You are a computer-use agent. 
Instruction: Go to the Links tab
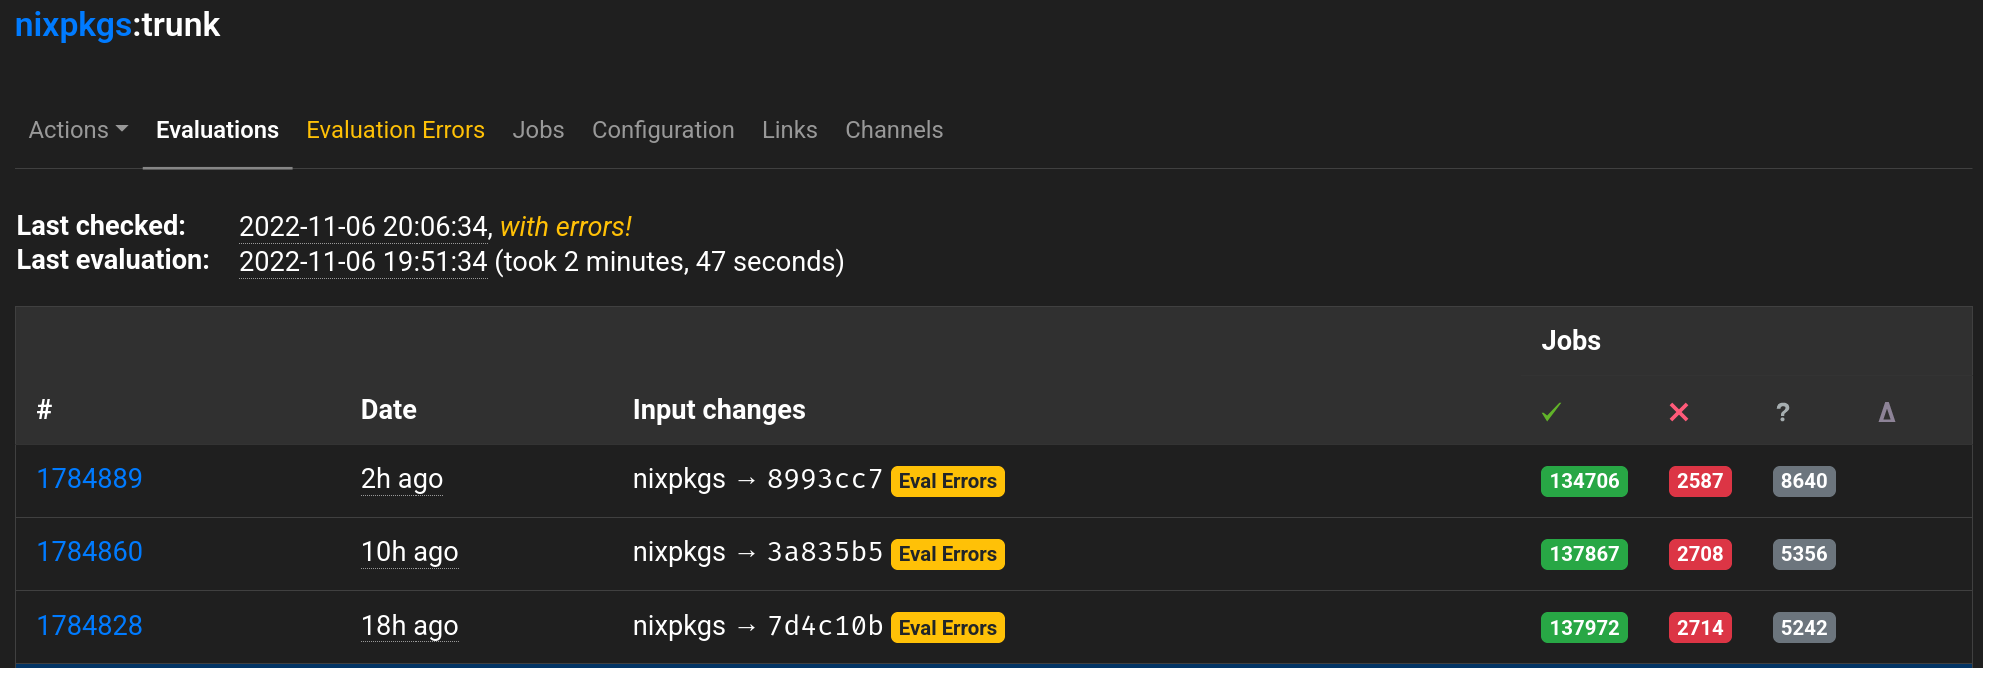click(790, 130)
